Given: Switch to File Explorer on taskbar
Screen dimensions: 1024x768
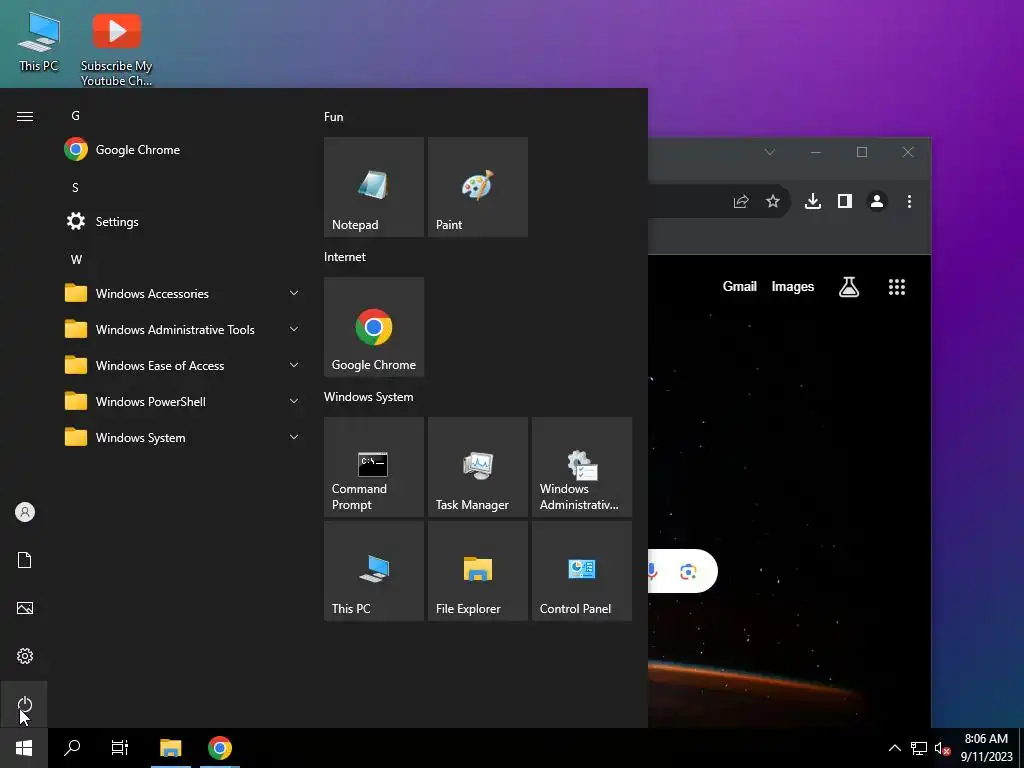Looking at the screenshot, I should (170, 748).
